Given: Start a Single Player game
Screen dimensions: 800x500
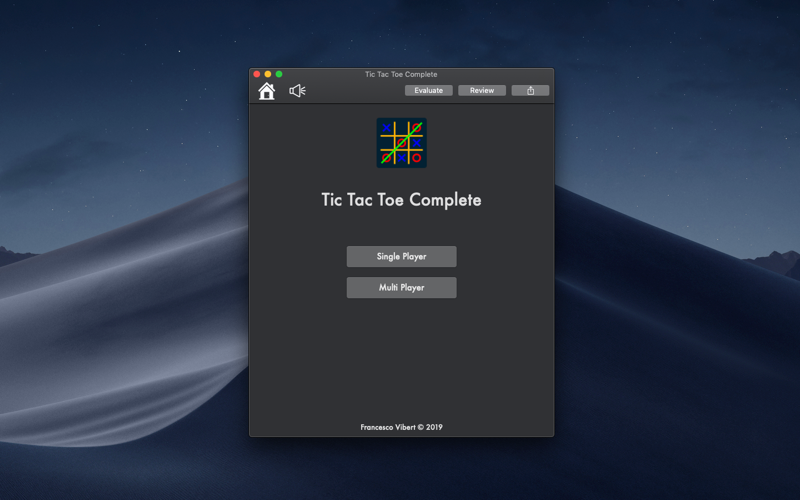Looking at the screenshot, I should click(x=402, y=257).
